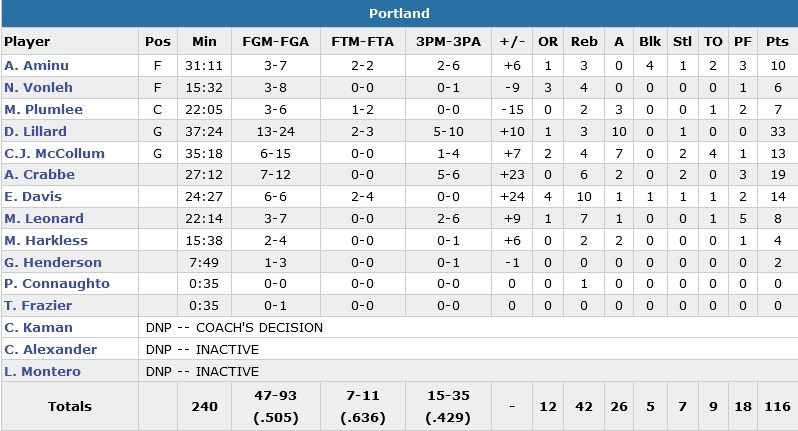Click P. Connaughton player name
Image resolution: width=798 pixels, height=431 pixels.
[x=56, y=284]
